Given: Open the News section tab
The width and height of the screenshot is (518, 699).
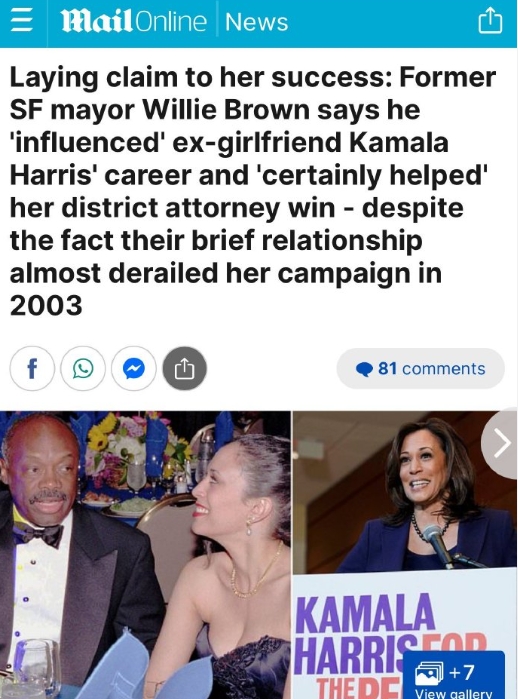Looking at the screenshot, I should (256, 22).
